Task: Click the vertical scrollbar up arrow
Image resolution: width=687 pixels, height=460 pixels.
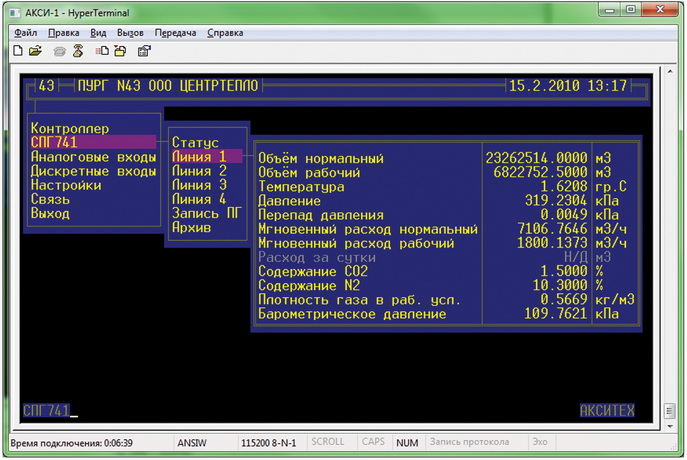Action: [x=670, y=71]
